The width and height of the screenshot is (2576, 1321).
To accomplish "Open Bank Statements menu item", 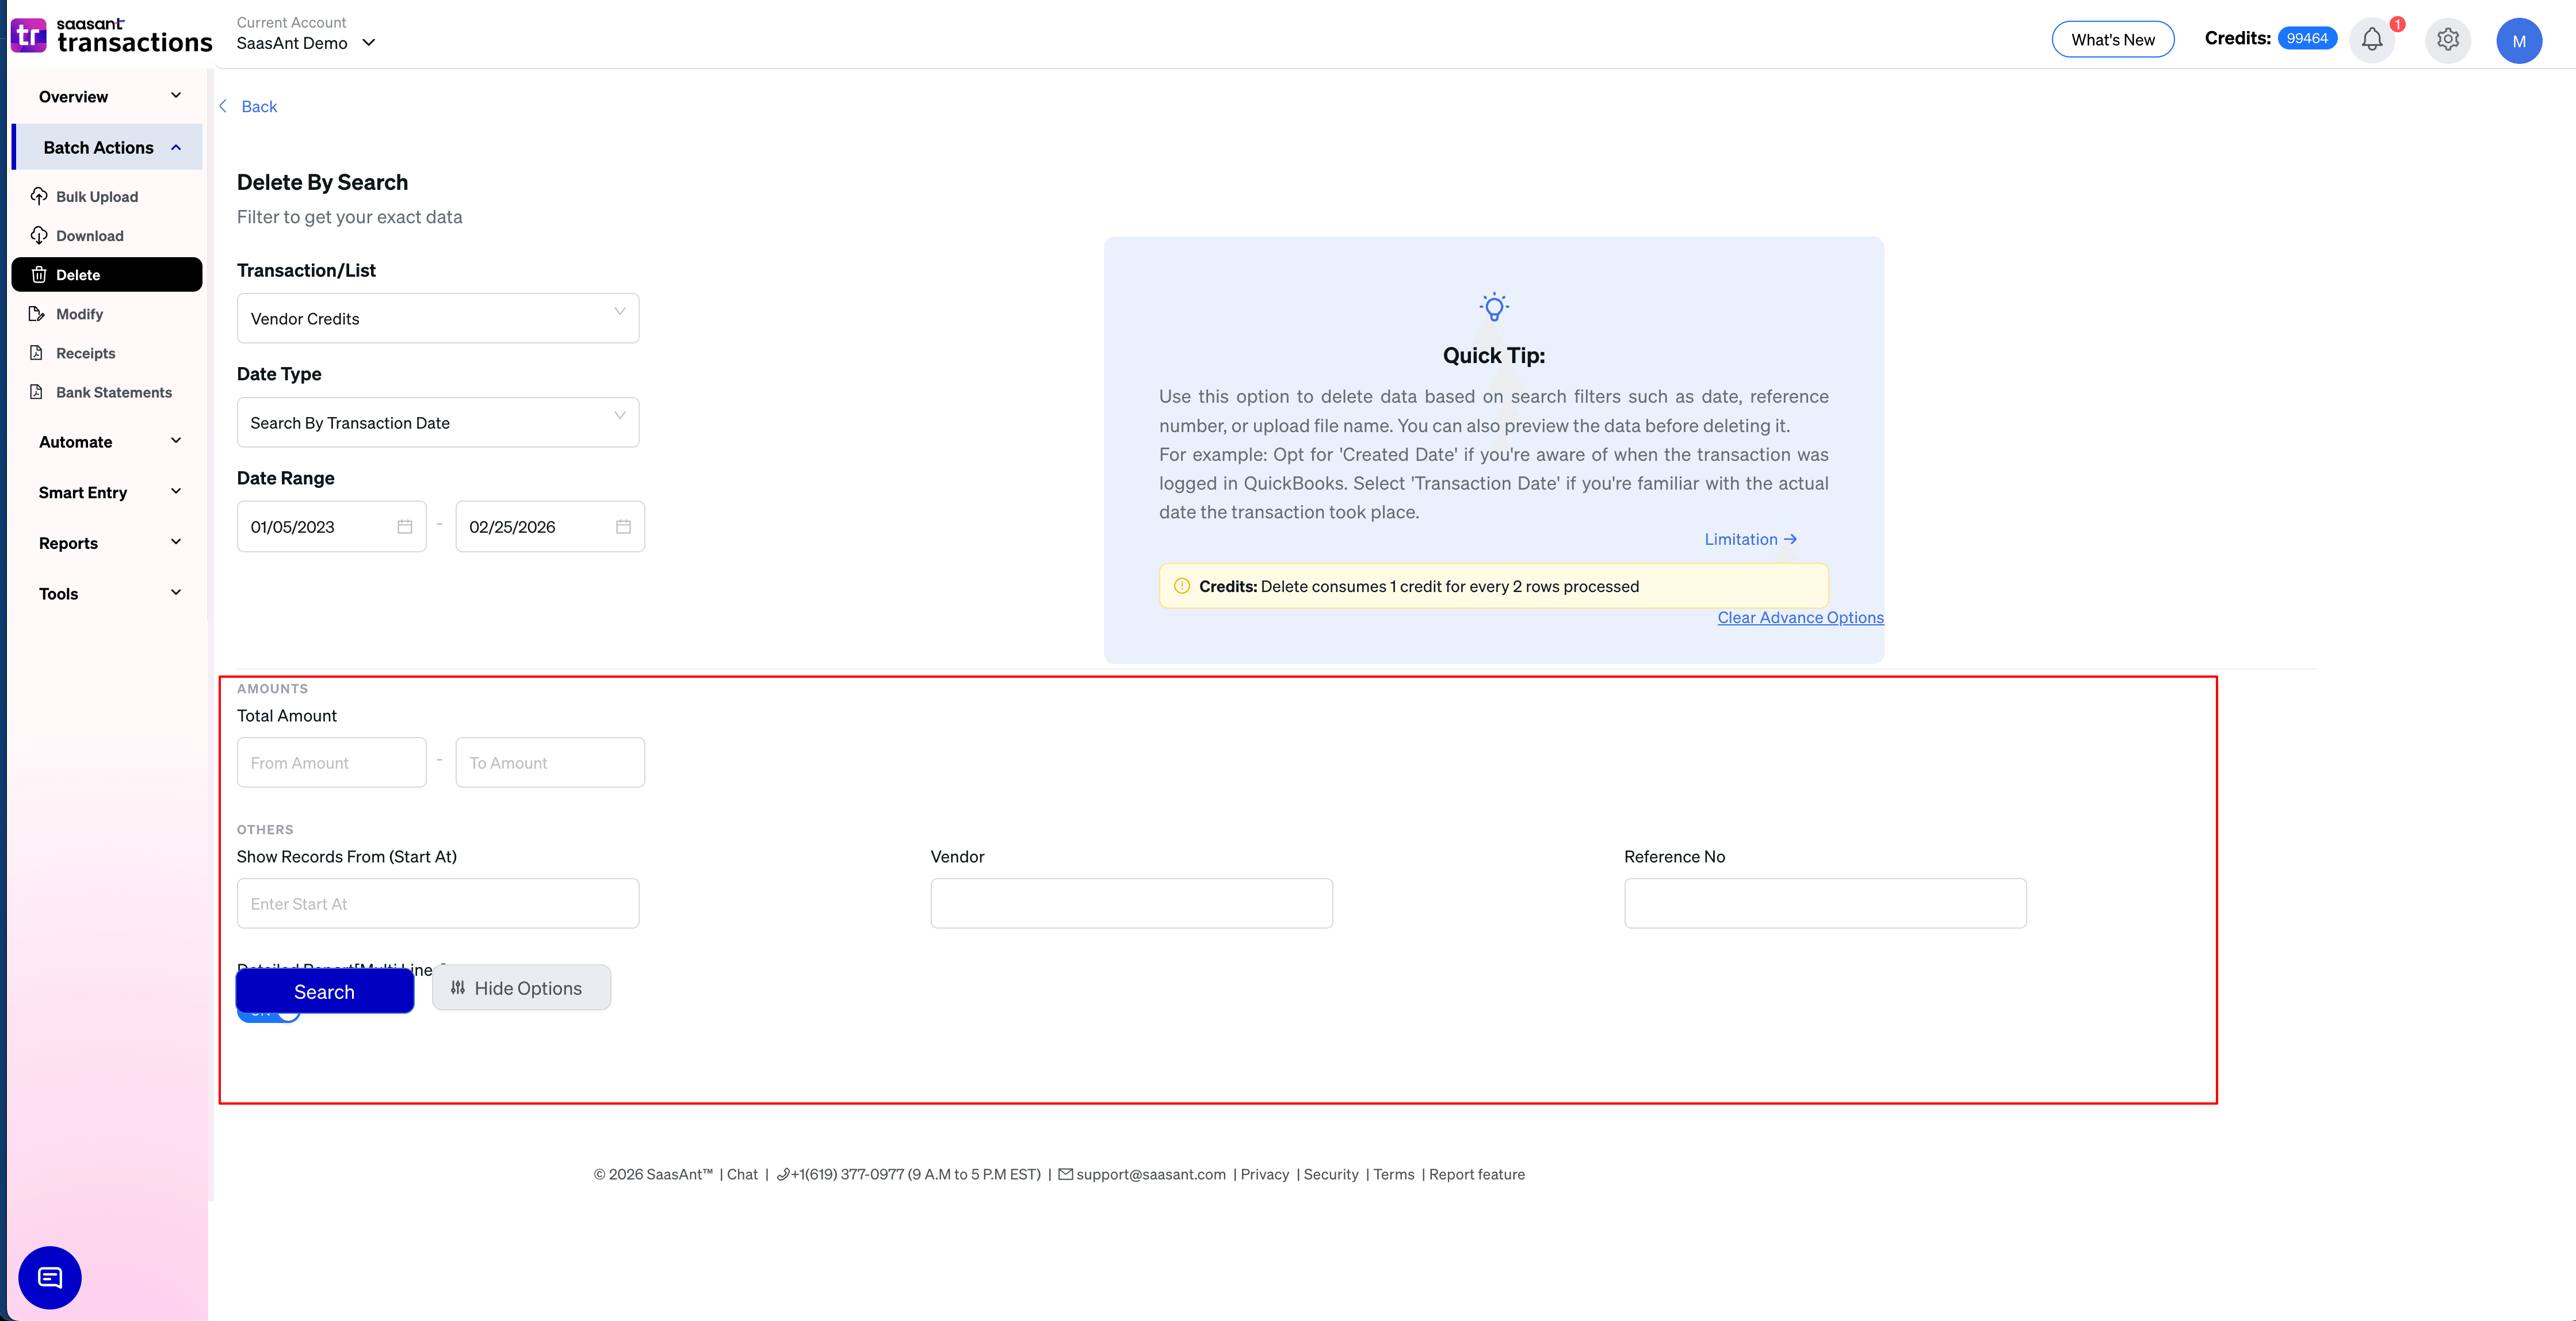I will point(113,393).
